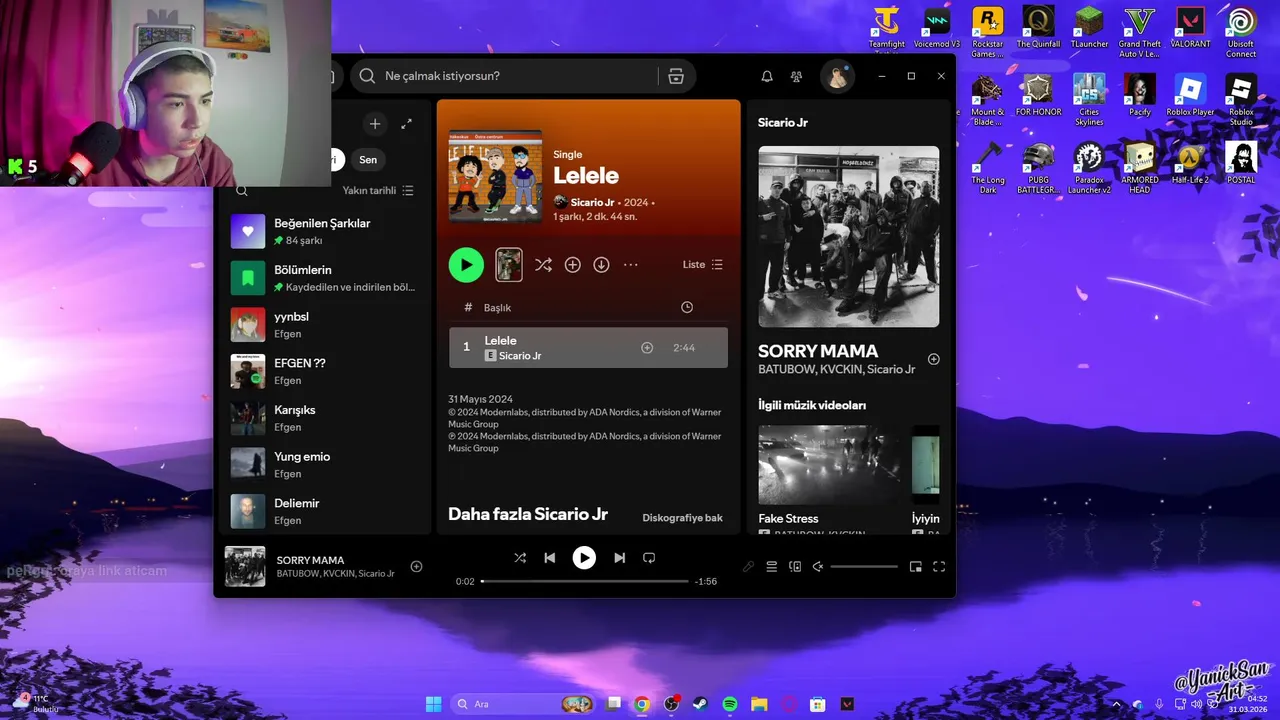Open the Spotify notifications bell
The width and height of the screenshot is (1280, 720).
(x=767, y=76)
